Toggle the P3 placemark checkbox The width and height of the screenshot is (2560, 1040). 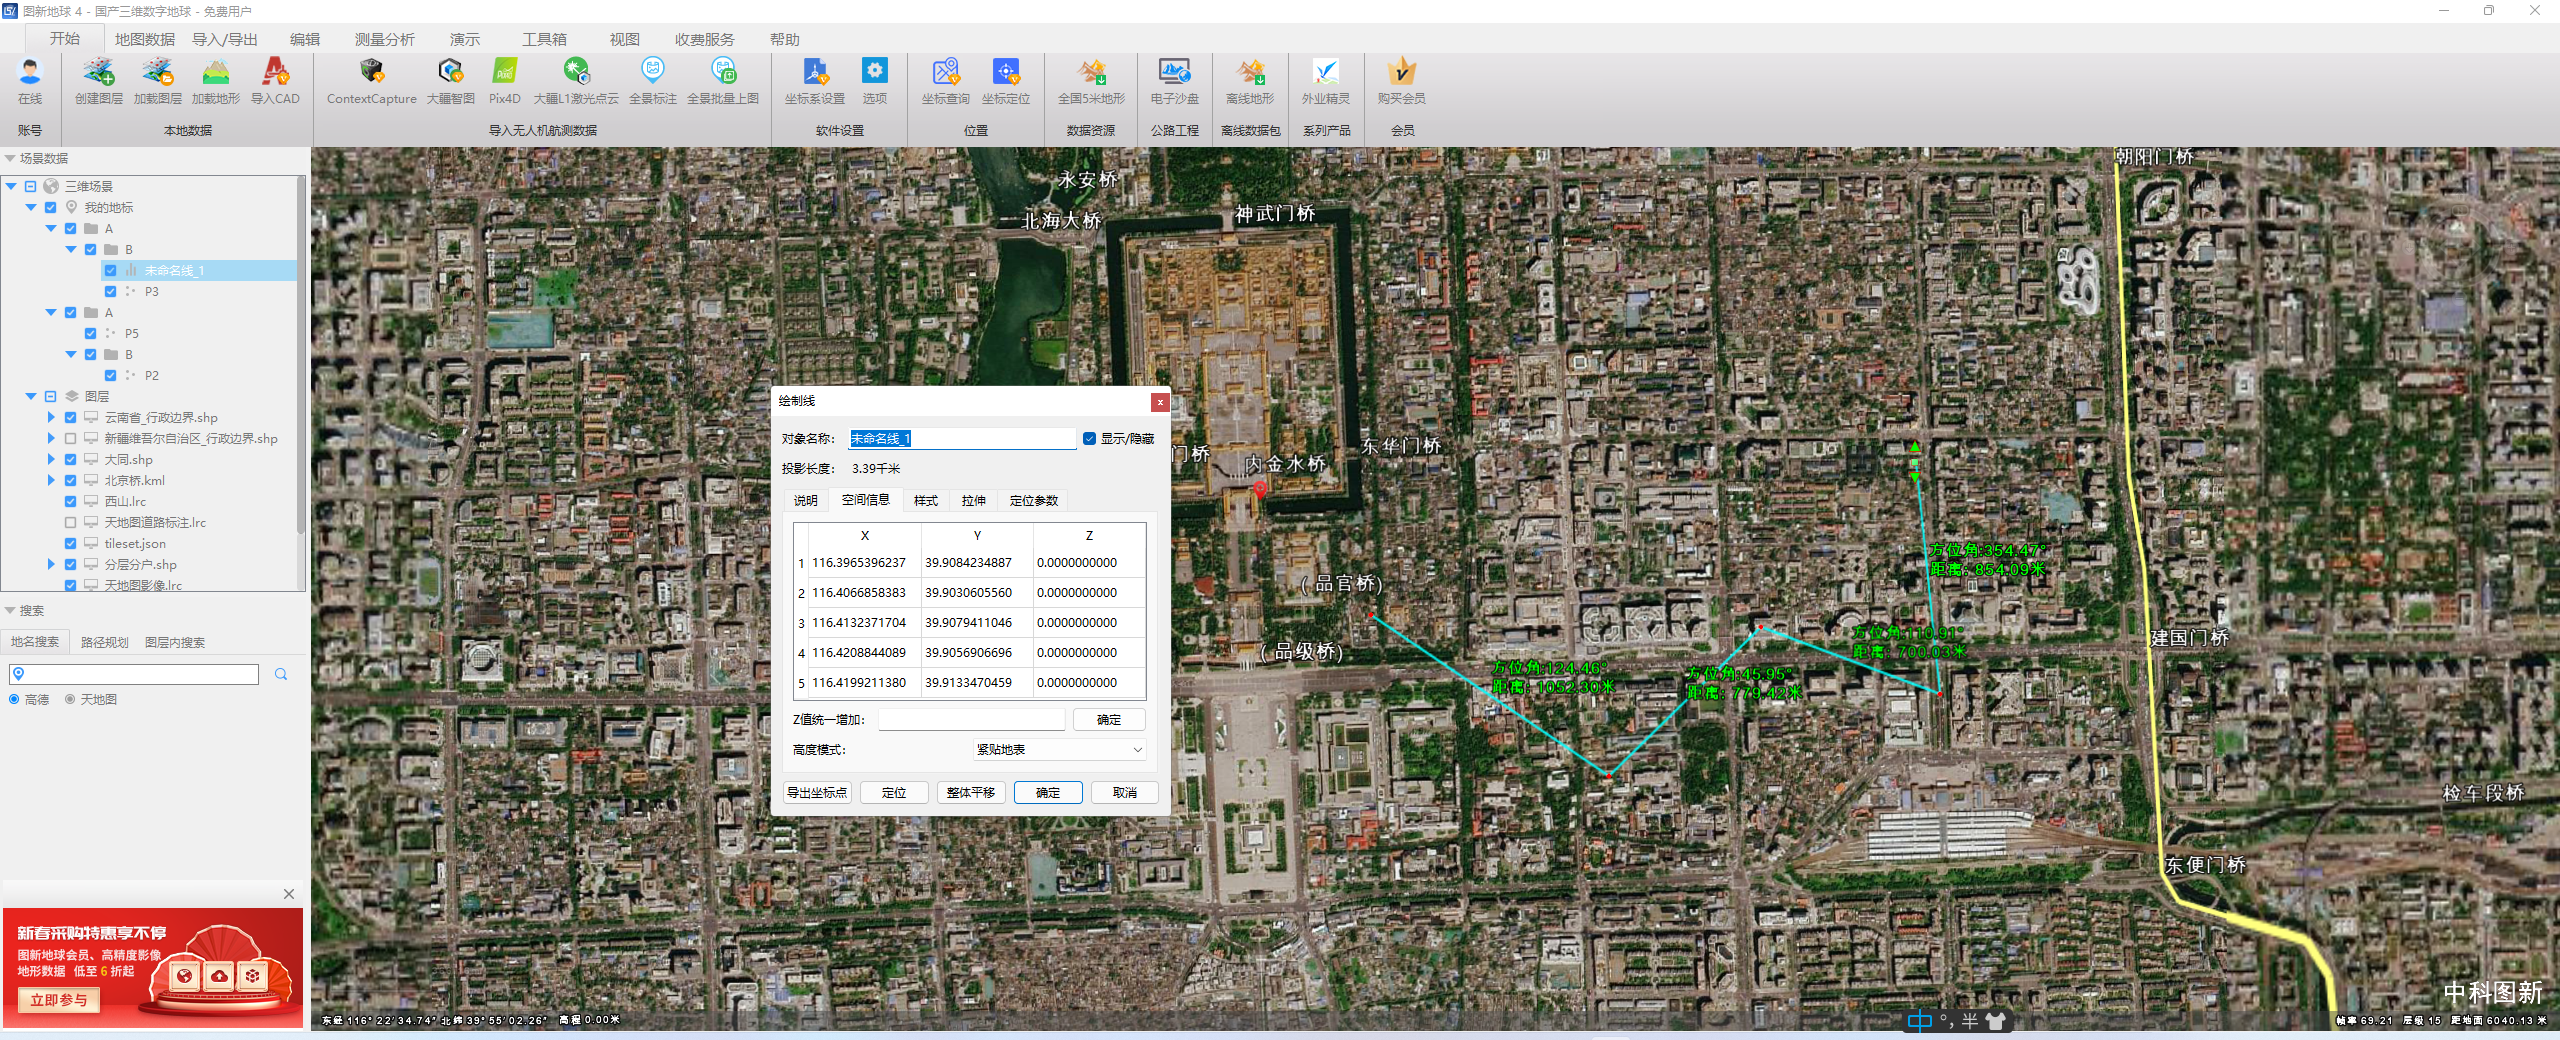click(110, 291)
